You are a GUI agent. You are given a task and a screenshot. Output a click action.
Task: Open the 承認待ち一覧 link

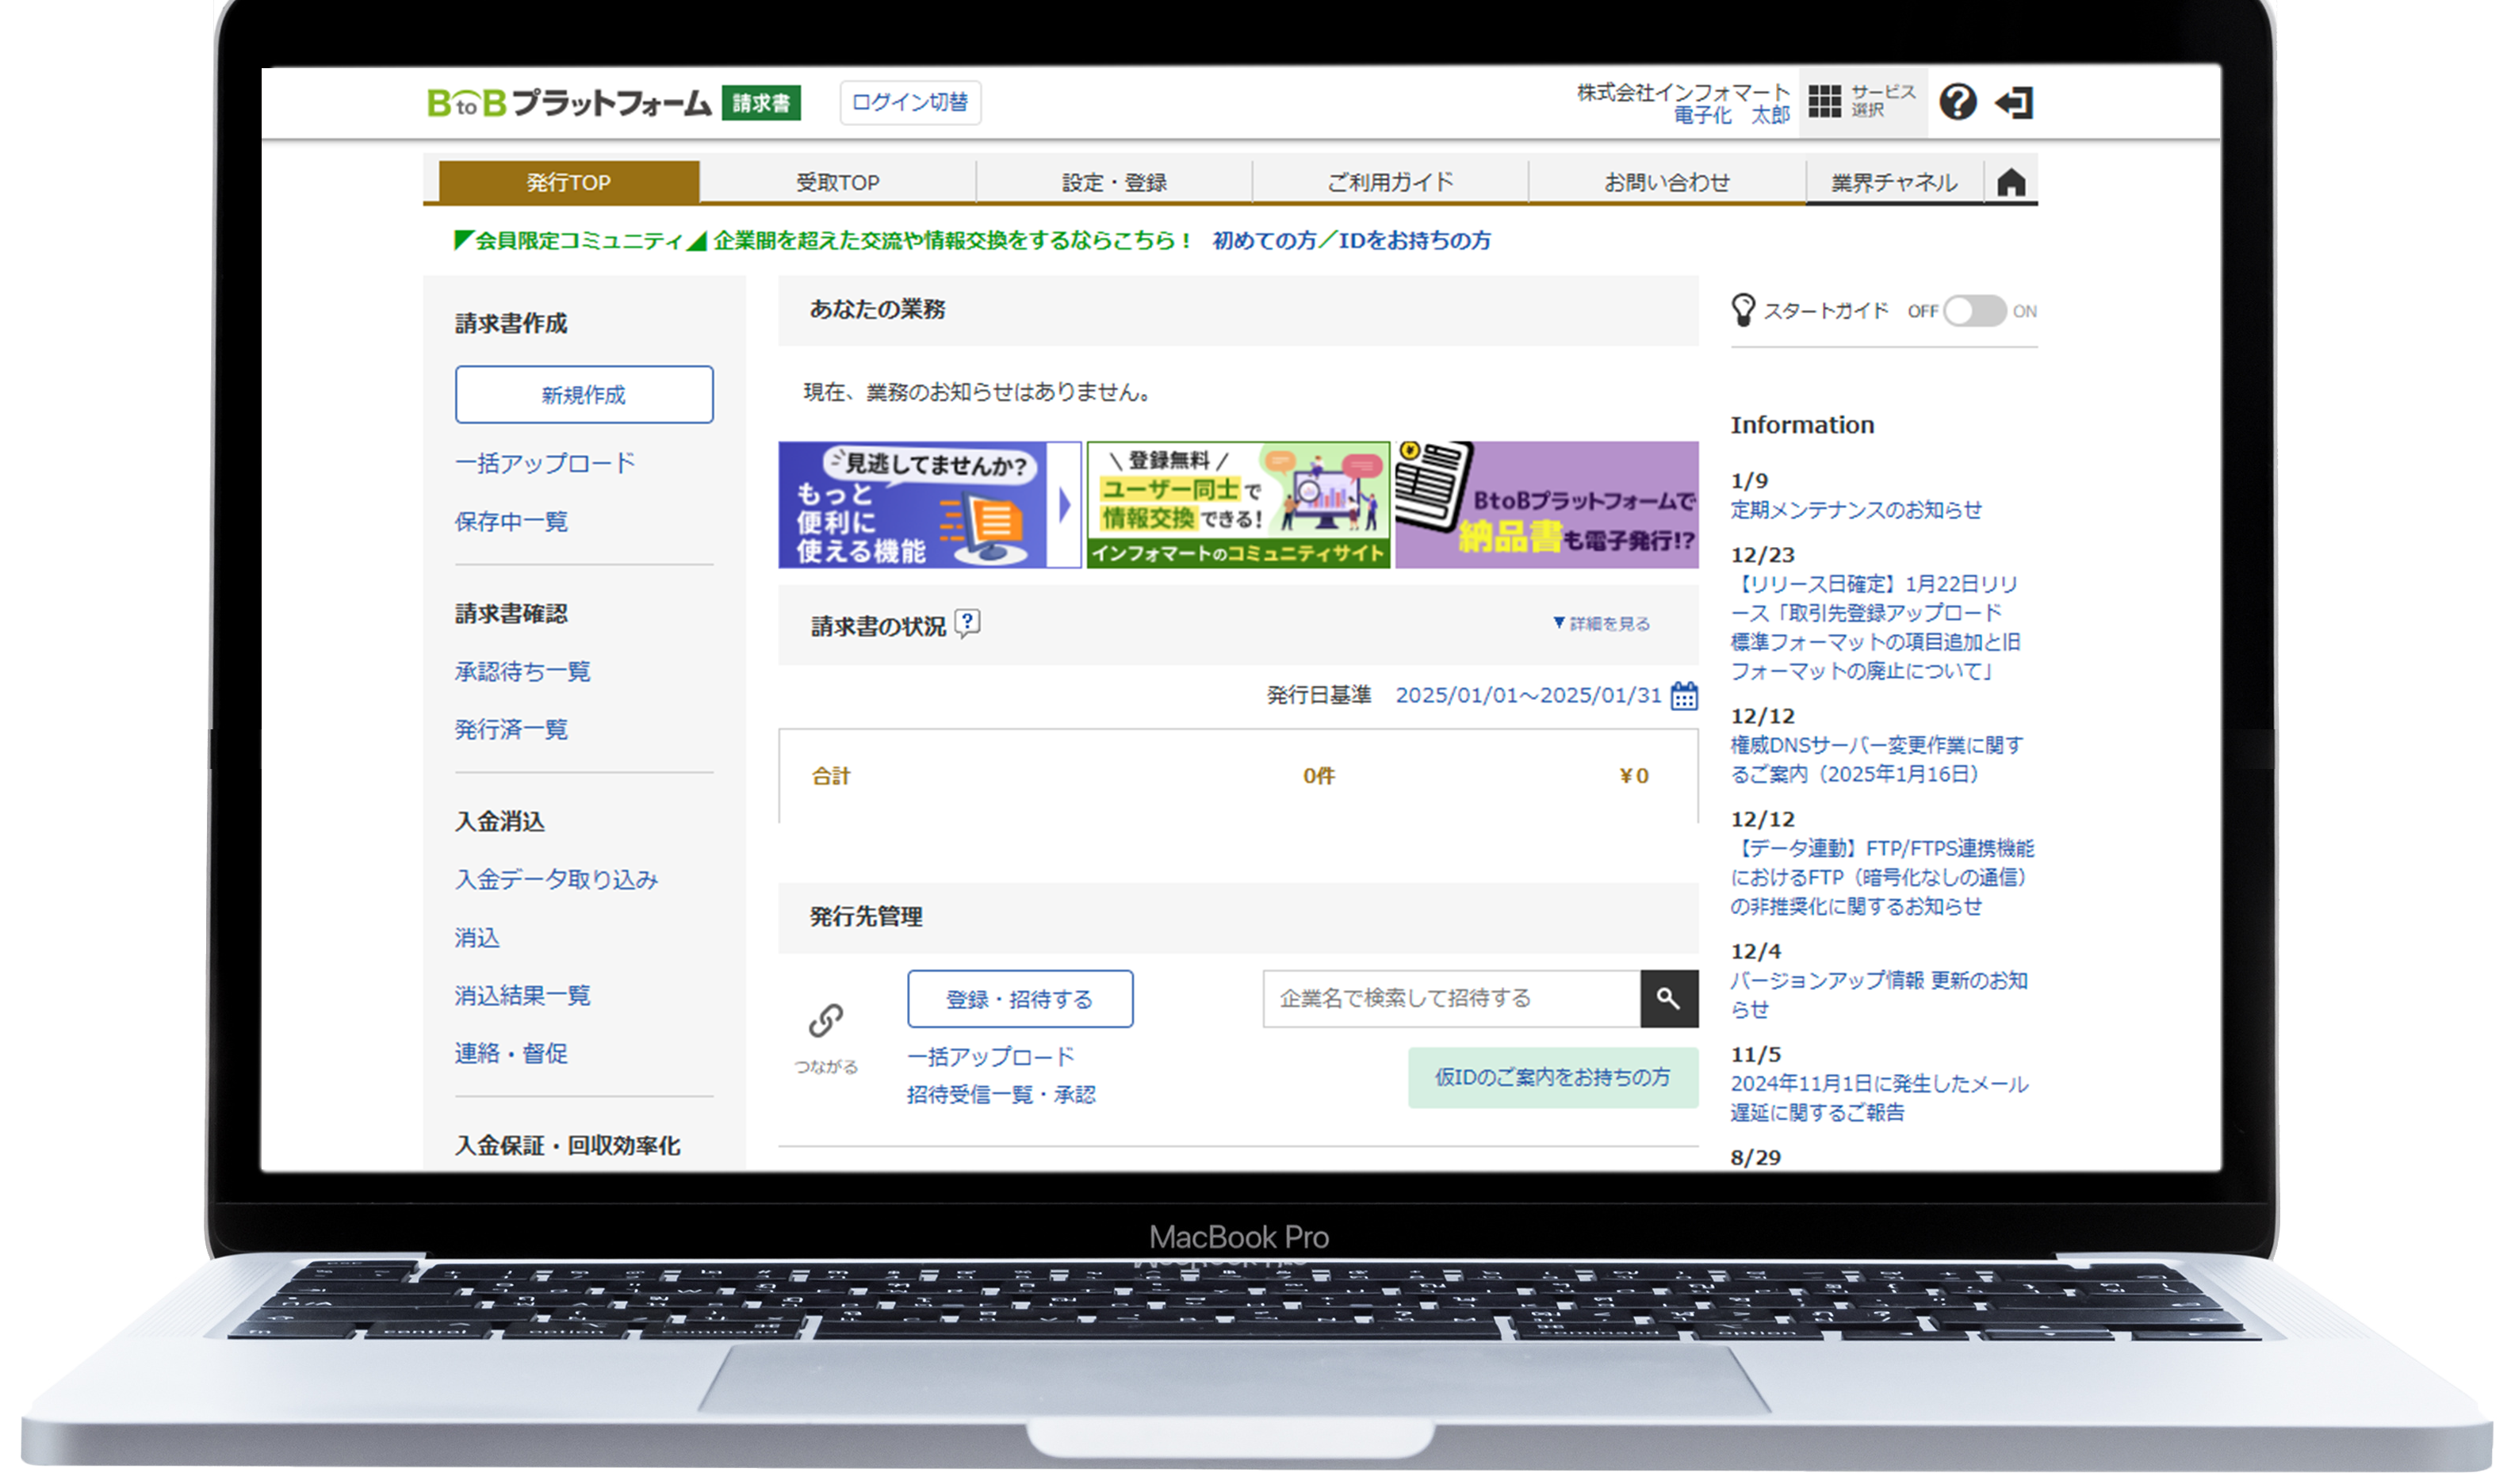click(x=522, y=671)
